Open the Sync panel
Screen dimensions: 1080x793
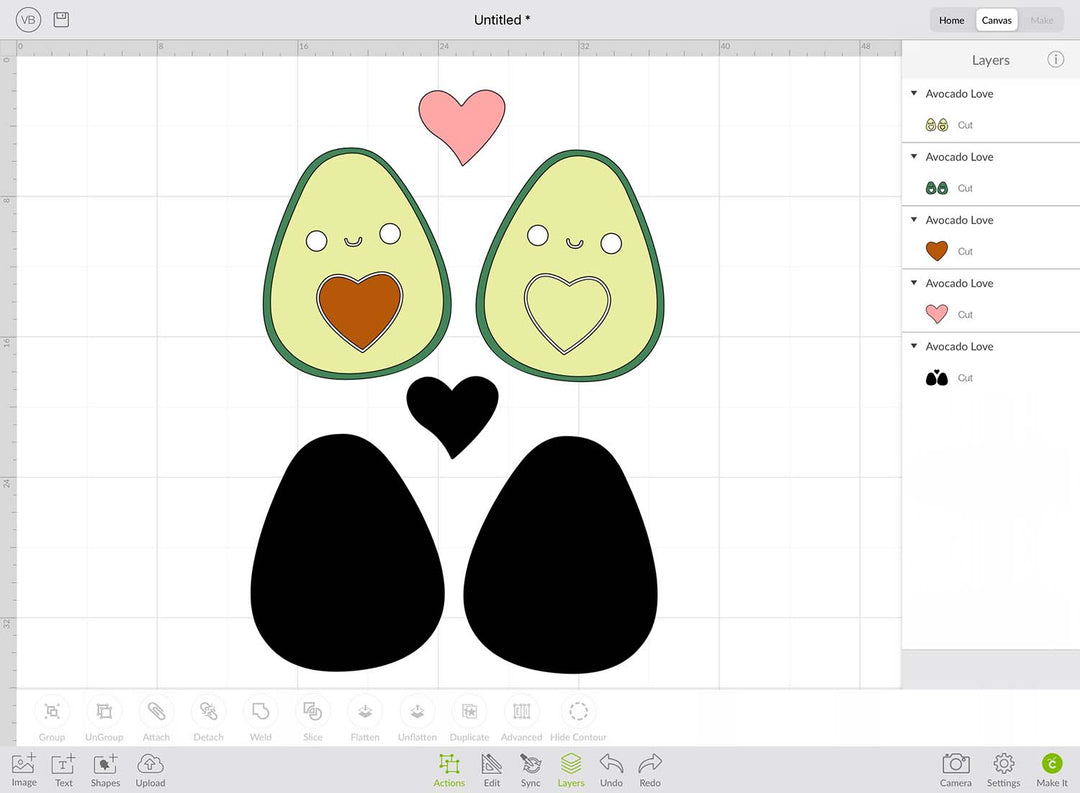pyautogui.click(x=530, y=770)
